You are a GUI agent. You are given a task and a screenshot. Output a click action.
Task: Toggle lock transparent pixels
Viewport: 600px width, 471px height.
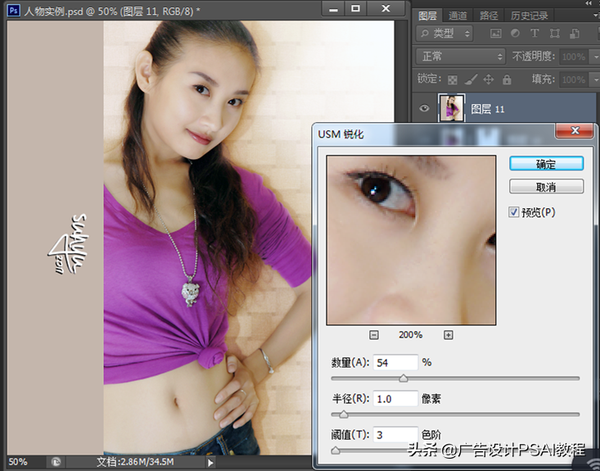452,78
